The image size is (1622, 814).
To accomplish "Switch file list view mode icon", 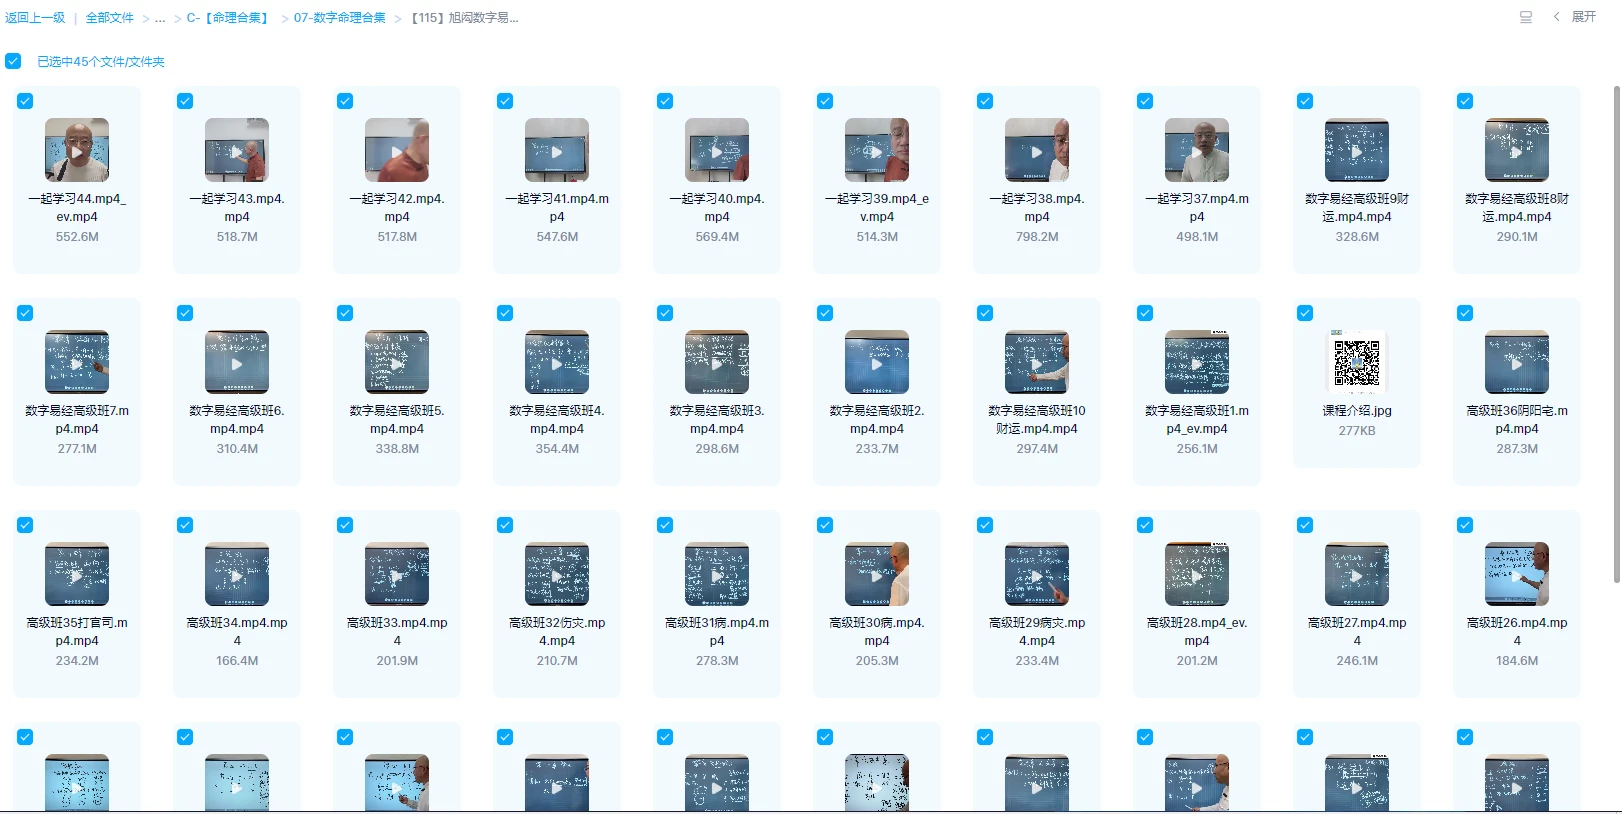I will click(x=1526, y=17).
